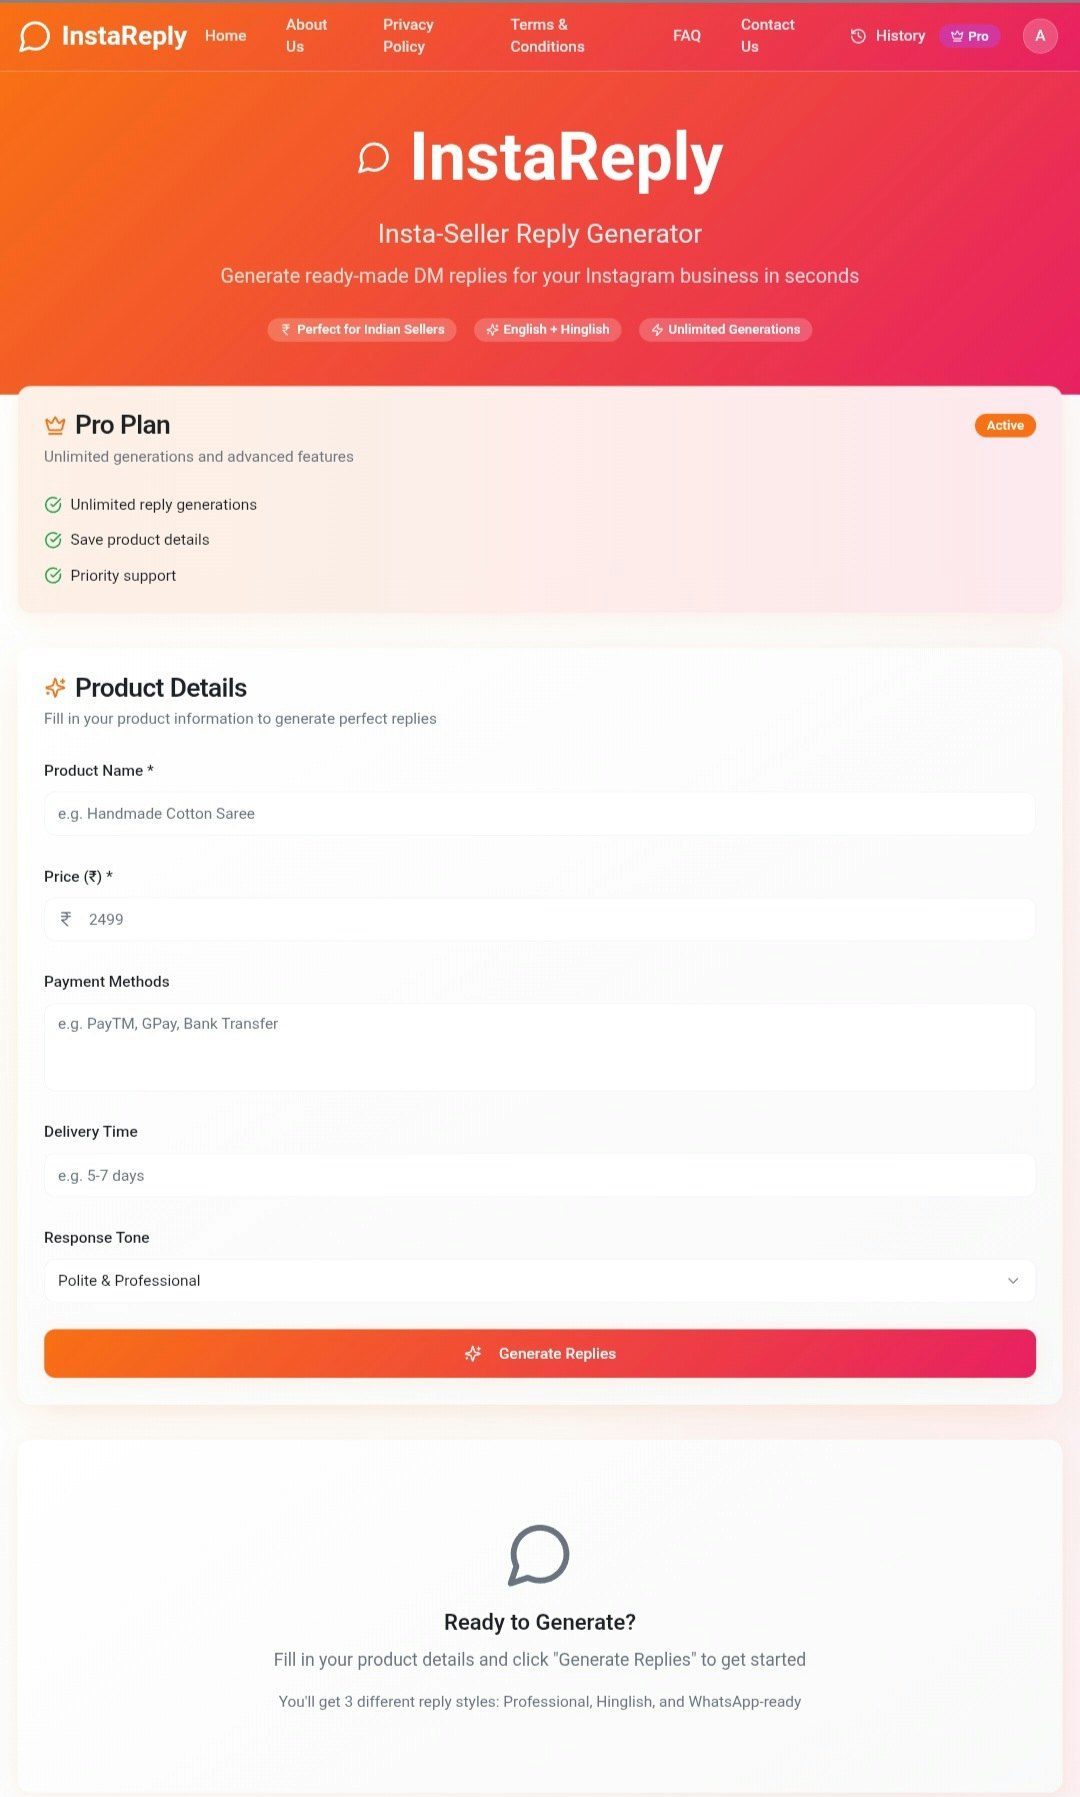Click the sparkle icon beside Product Details
The width and height of the screenshot is (1080, 1797).
[56, 688]
